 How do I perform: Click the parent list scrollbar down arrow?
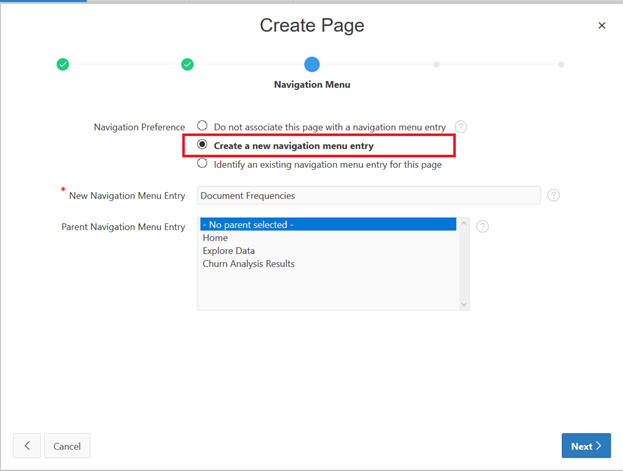click(x=463, y=303)
